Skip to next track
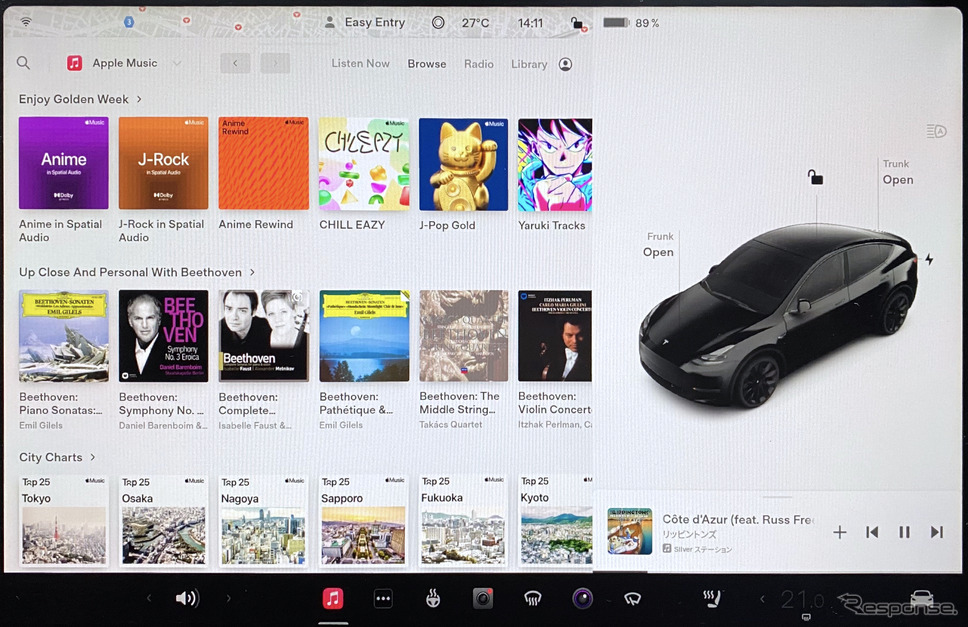 [x=937, y=532]
